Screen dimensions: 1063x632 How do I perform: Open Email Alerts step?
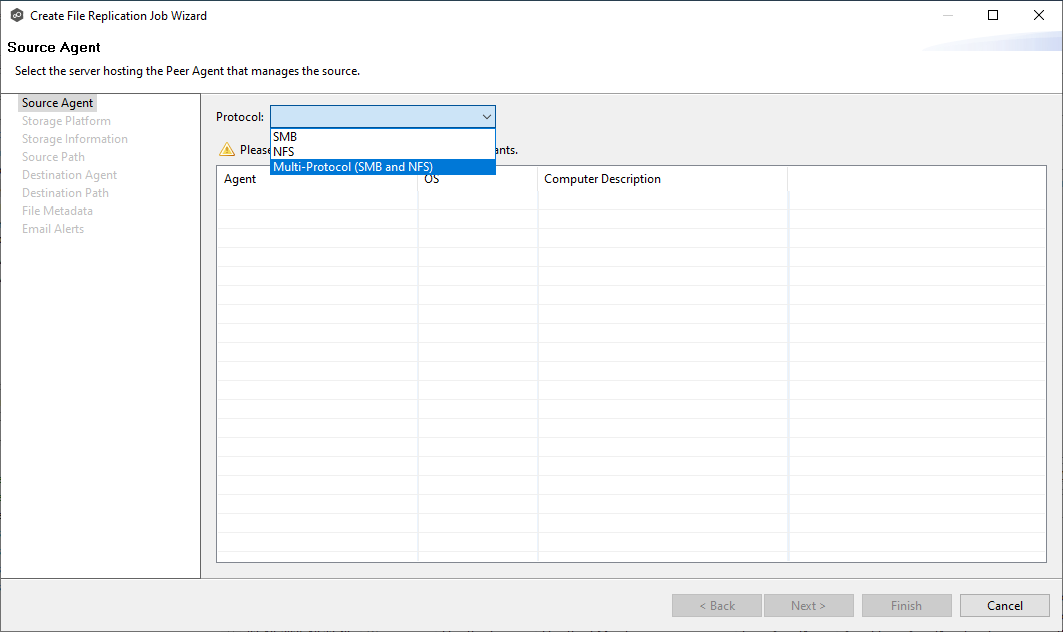click(x=53, y=229)
